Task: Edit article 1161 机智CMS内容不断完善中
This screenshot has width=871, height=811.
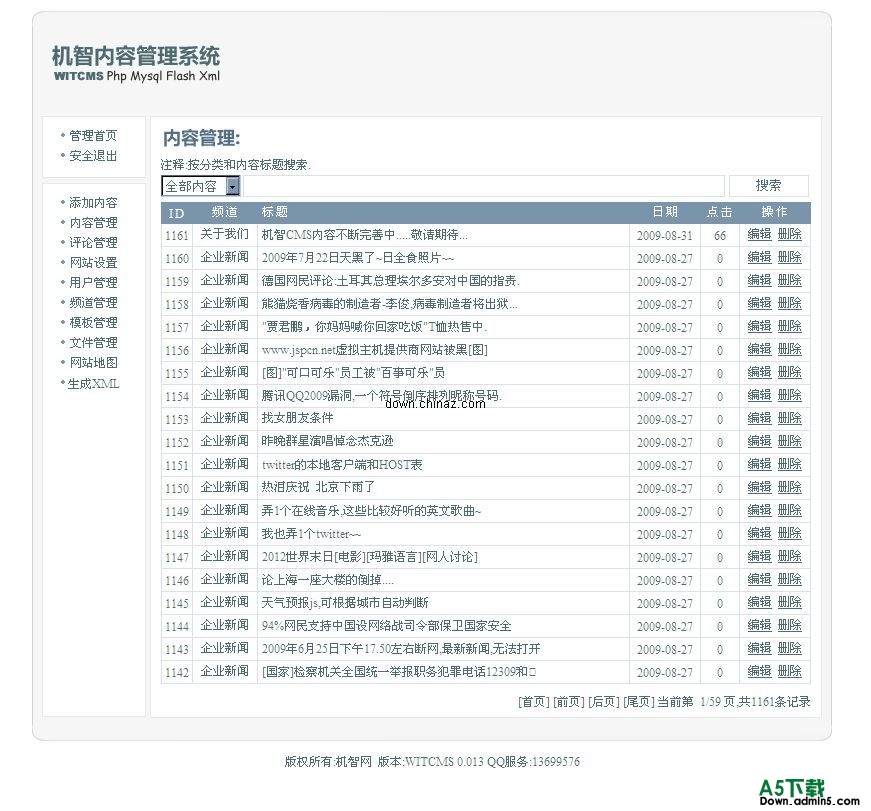Action: 760,235
